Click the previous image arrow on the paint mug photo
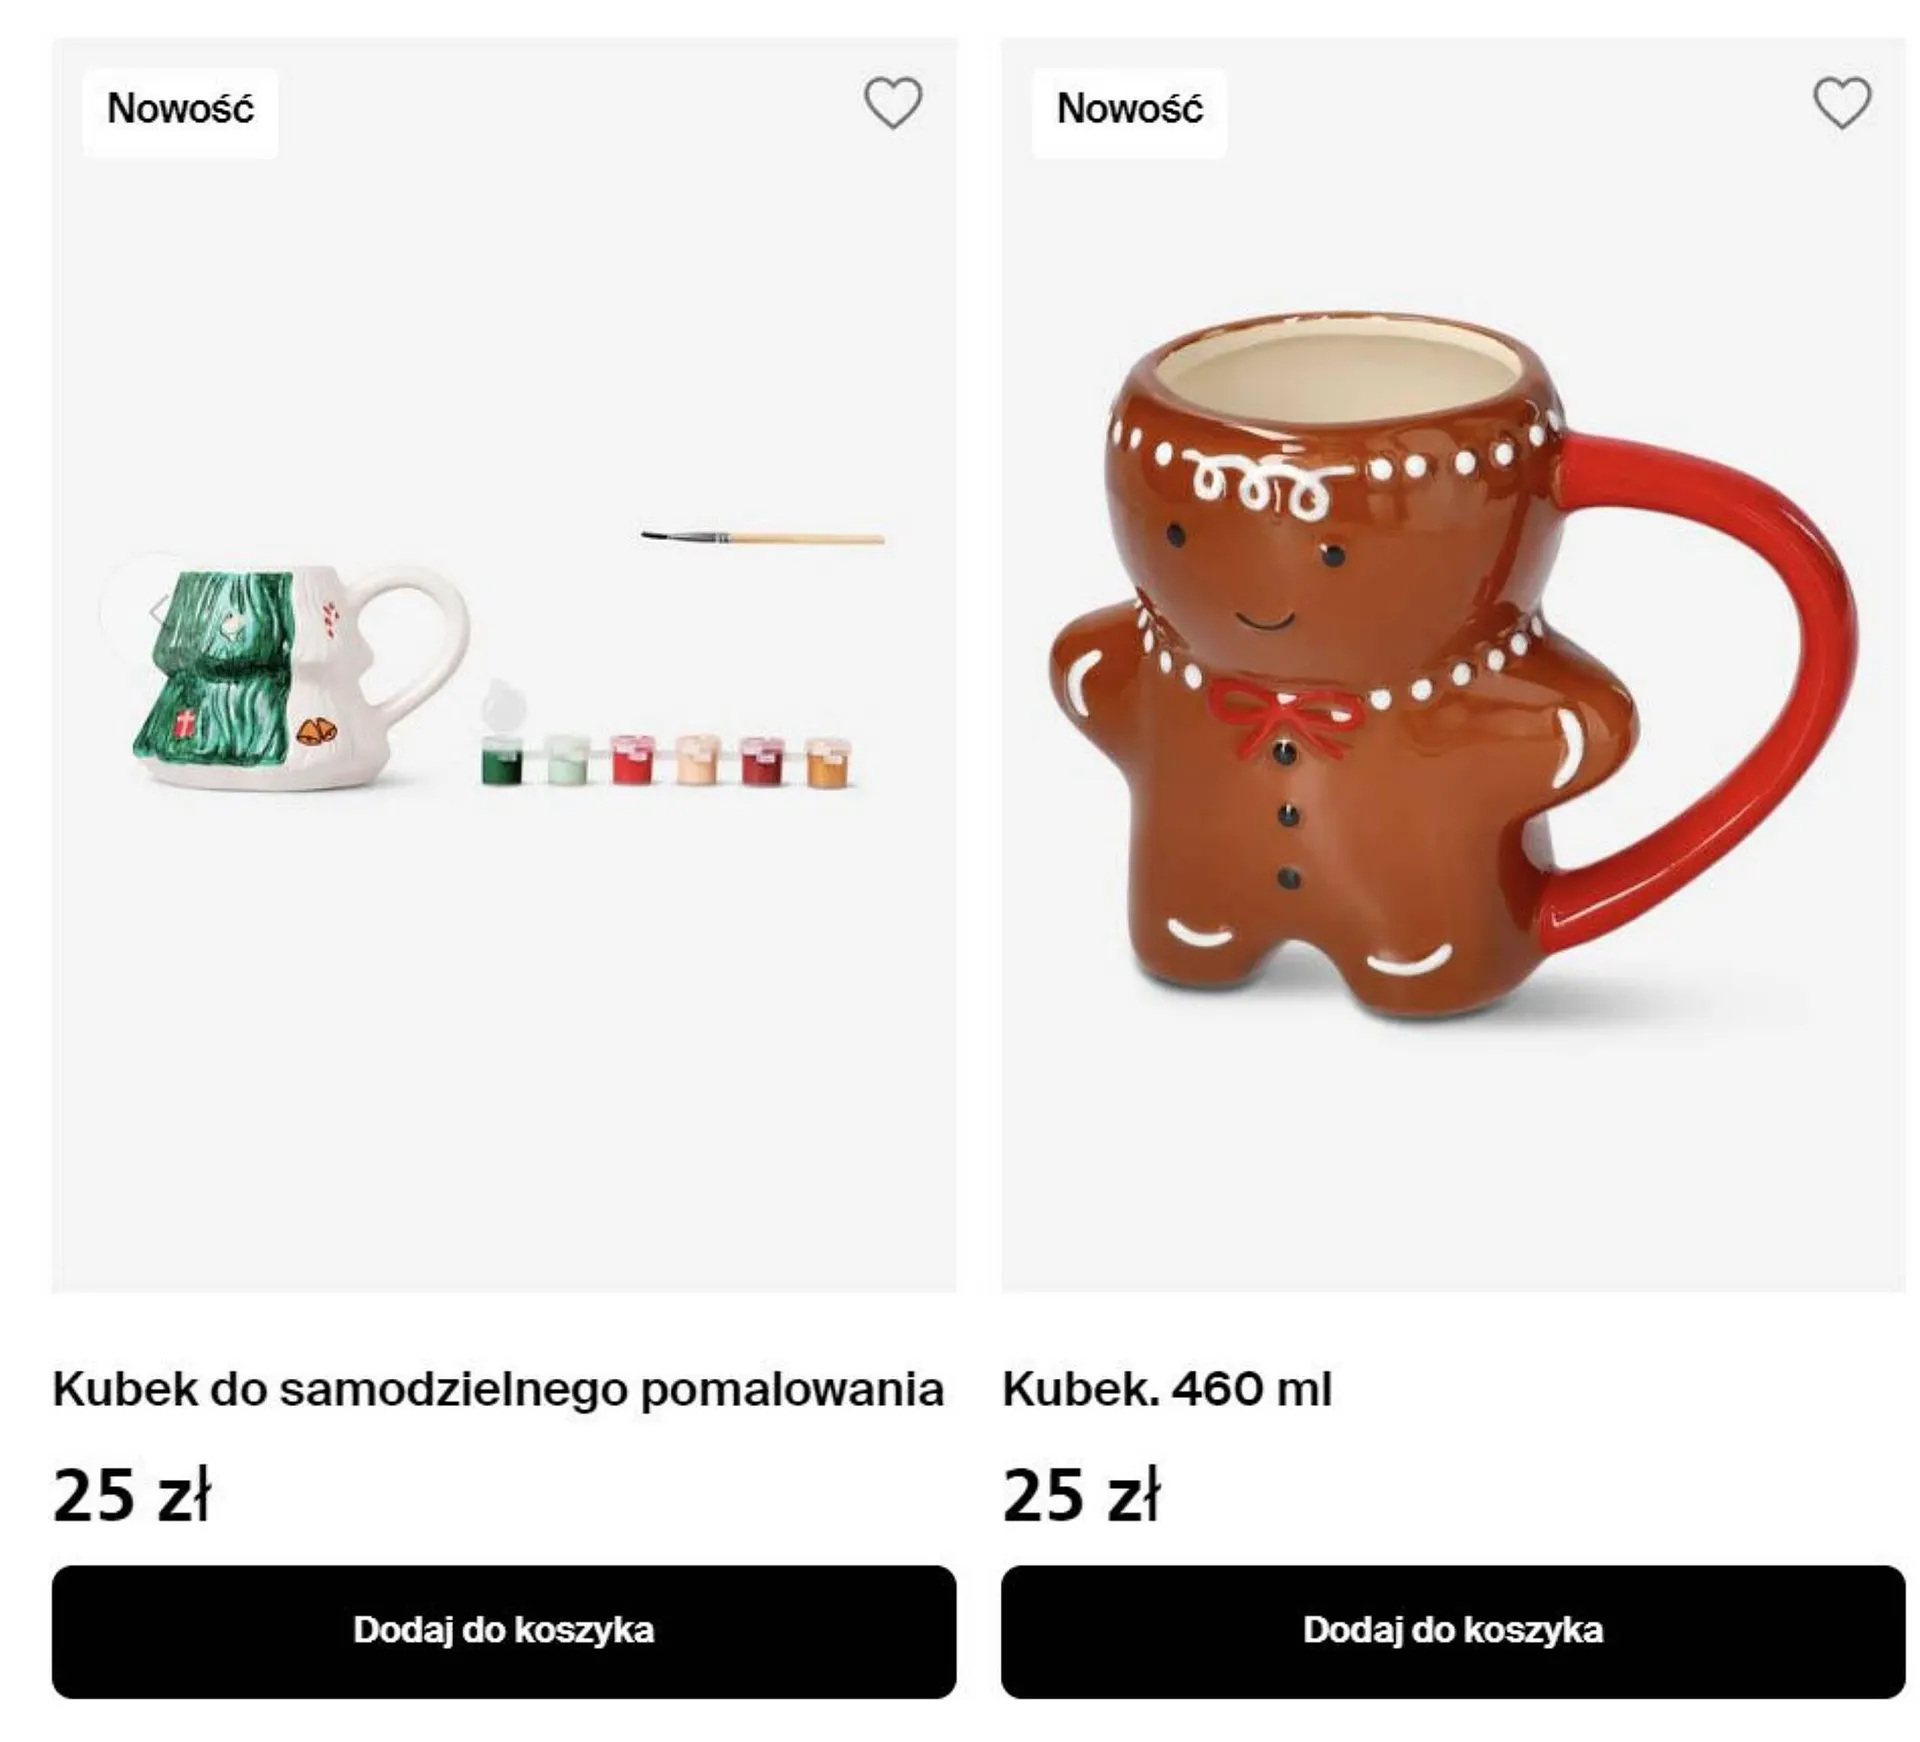 point(157,609)
